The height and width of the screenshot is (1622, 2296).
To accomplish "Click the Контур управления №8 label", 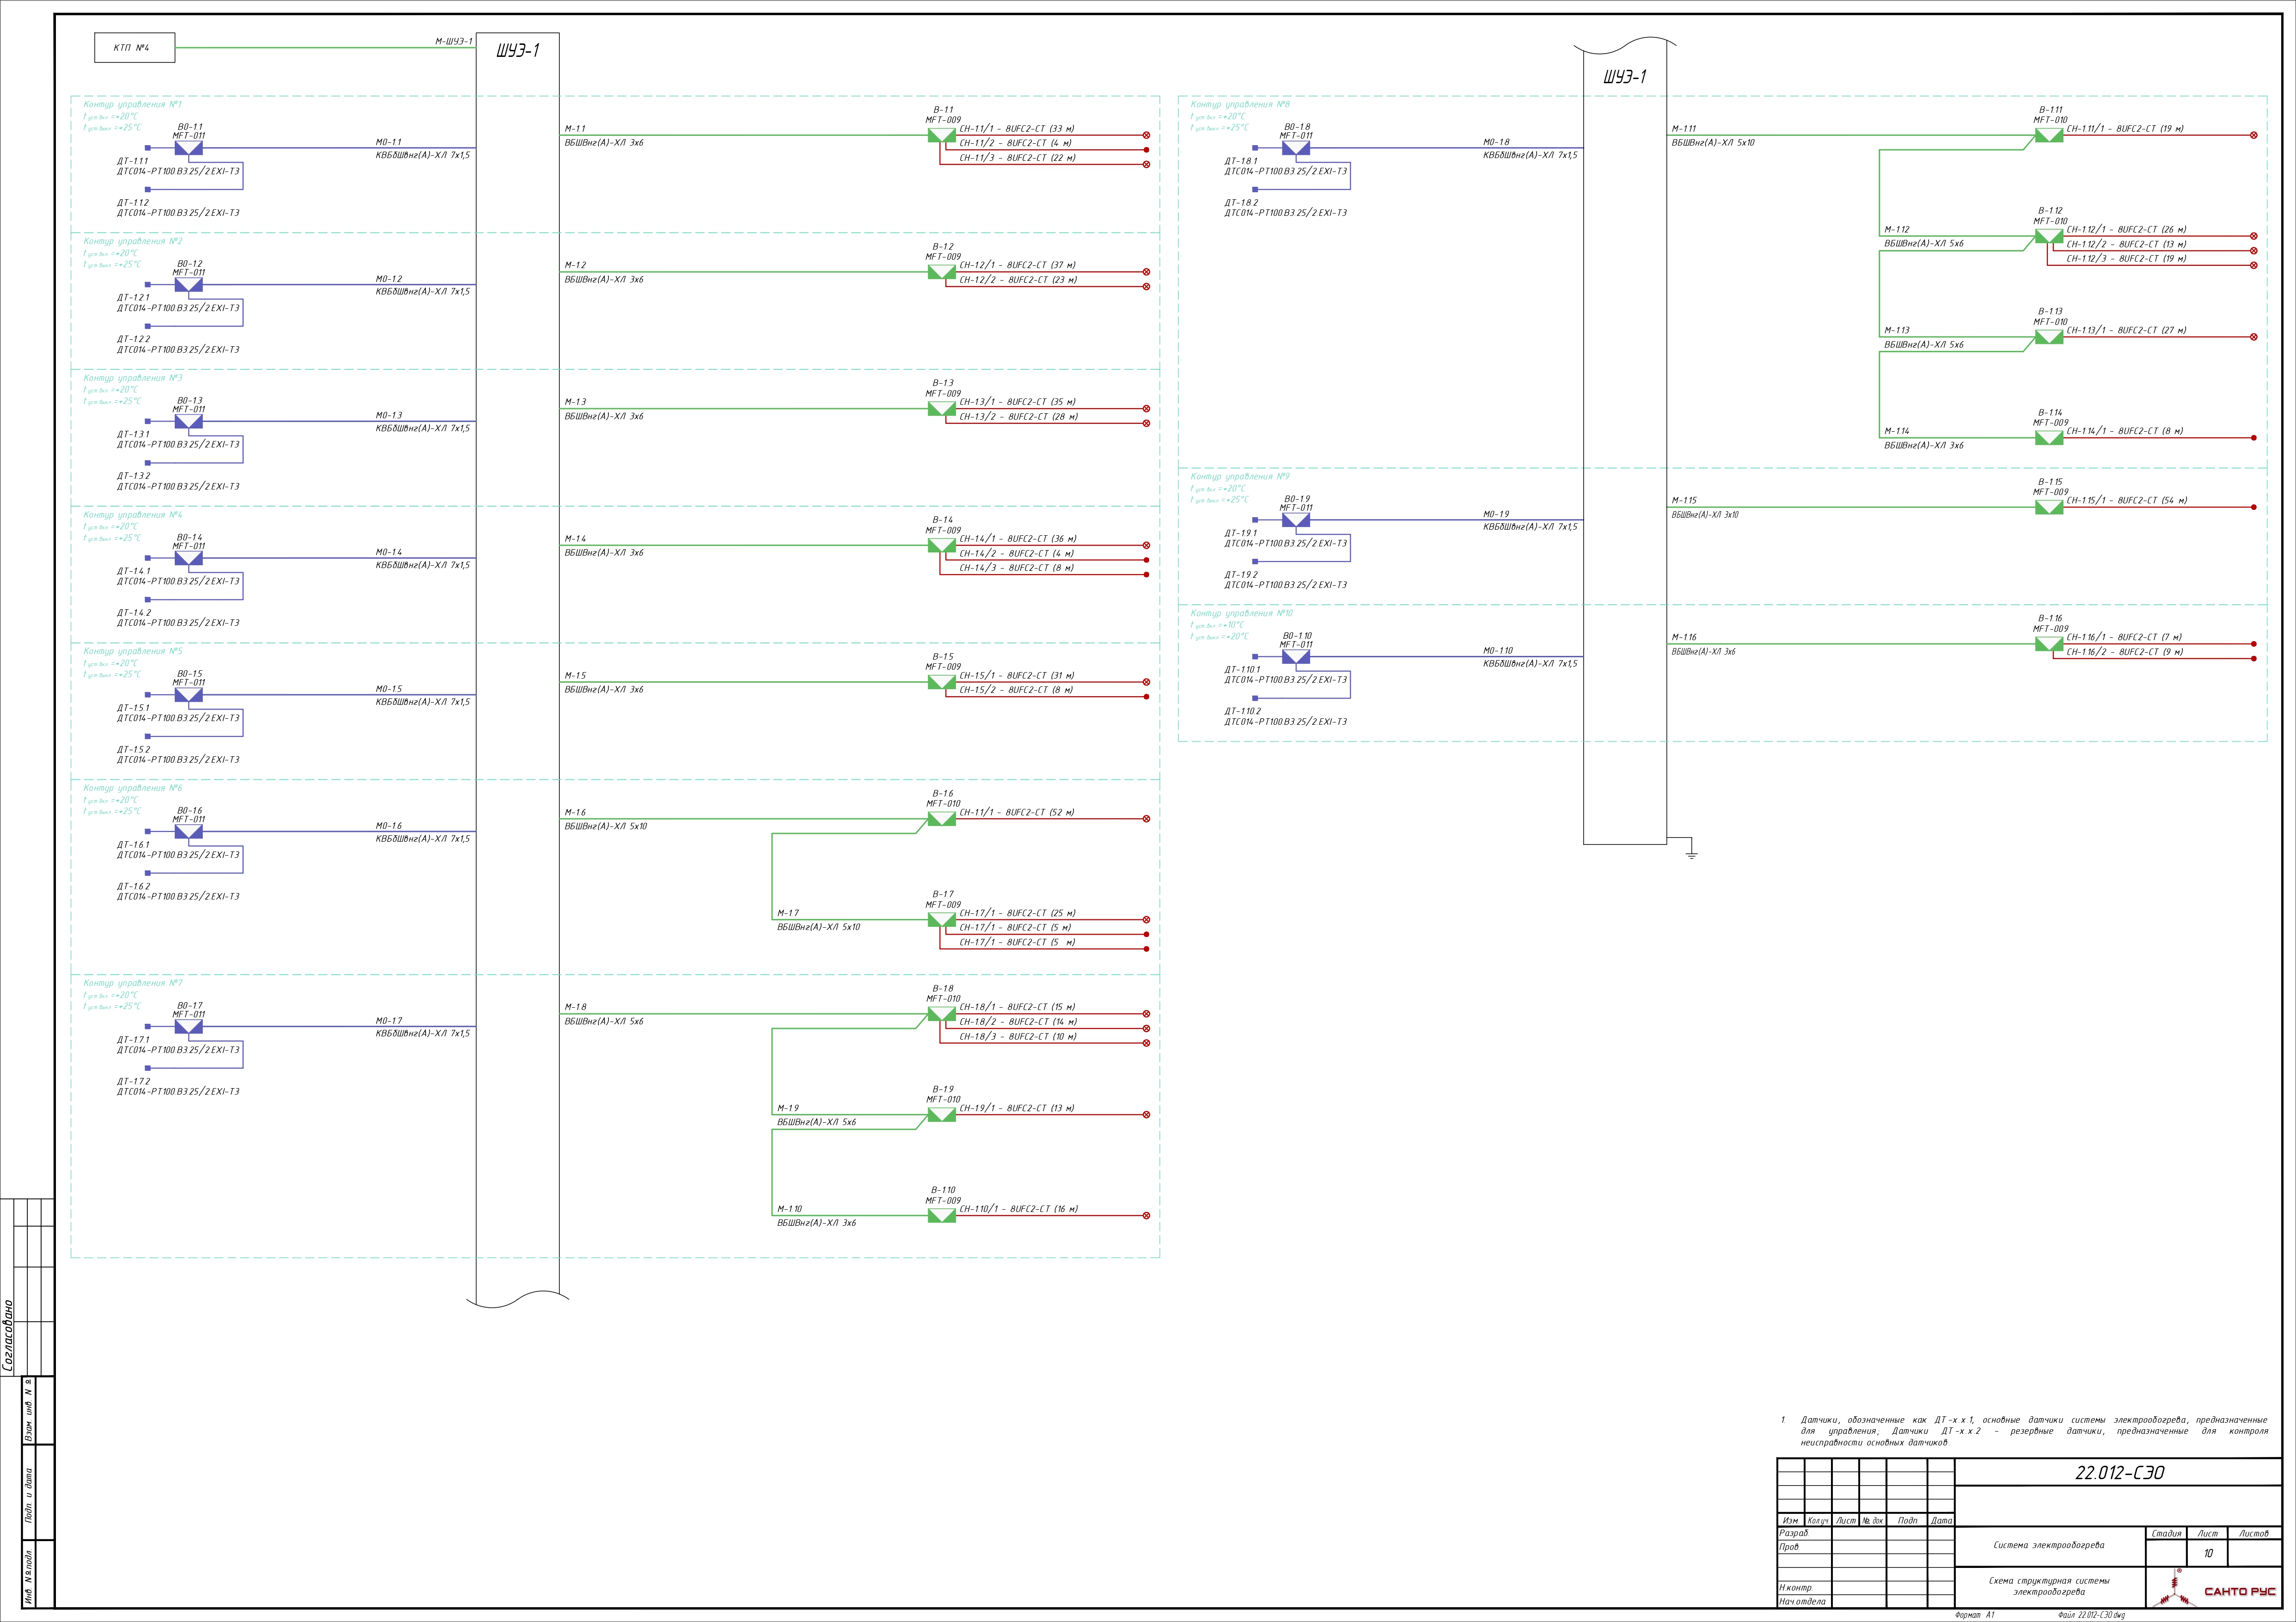I will [x=1240, y=104].
